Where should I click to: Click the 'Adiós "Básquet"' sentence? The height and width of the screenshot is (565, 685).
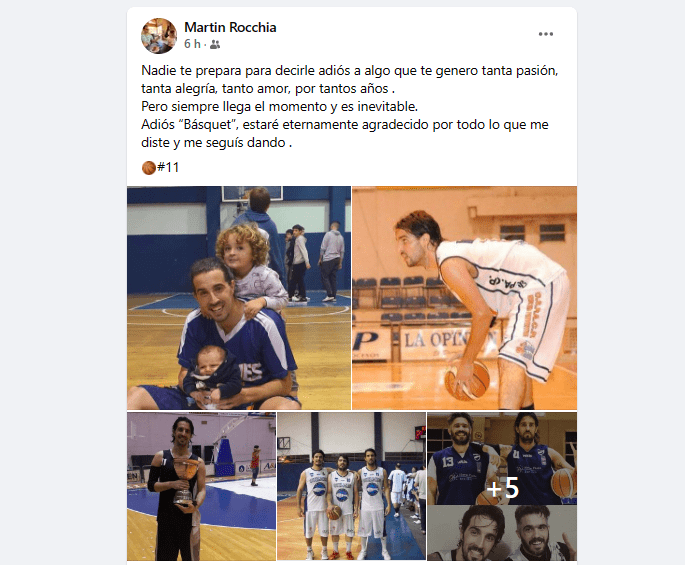coord(345,133)
